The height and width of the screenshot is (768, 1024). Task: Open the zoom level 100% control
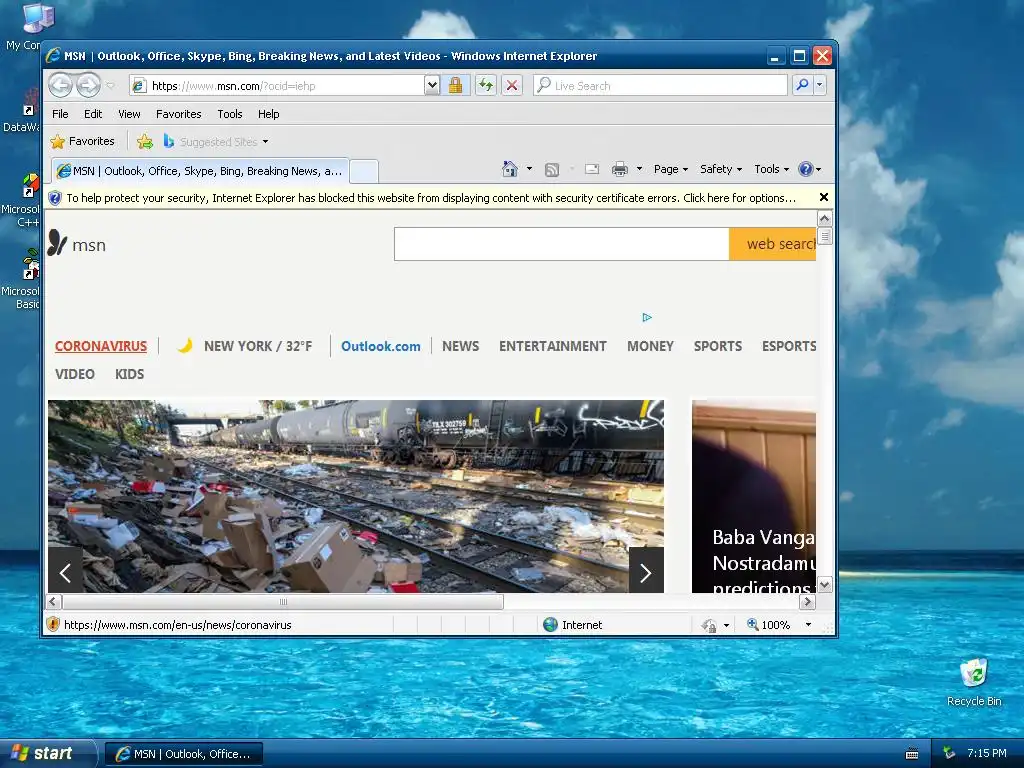[x=779, y=624]
